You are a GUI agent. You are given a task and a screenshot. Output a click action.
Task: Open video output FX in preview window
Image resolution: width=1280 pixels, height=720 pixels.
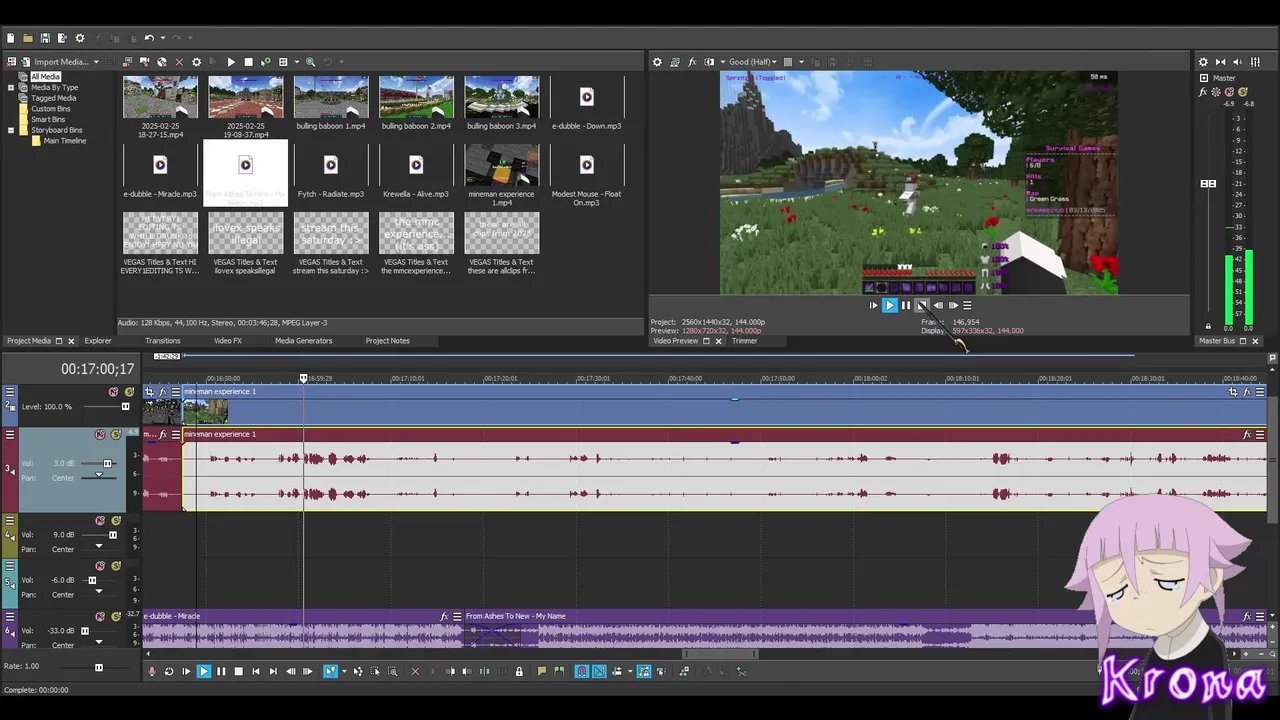click(692, 62)
